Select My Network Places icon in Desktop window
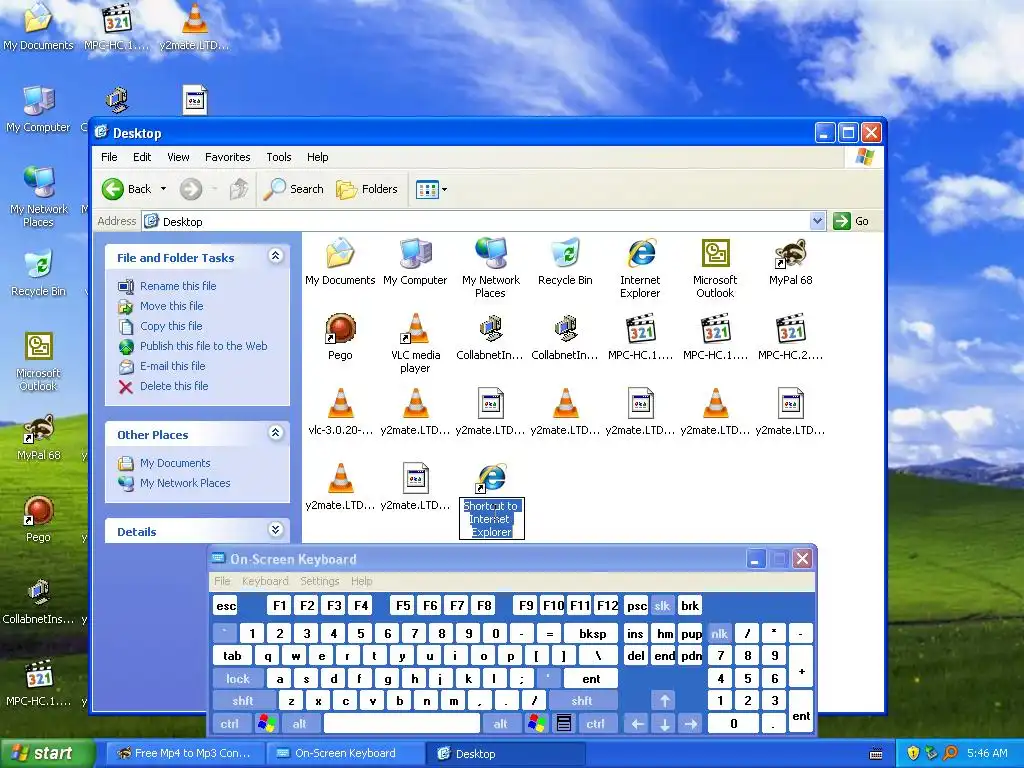 [x=491, y=253]
